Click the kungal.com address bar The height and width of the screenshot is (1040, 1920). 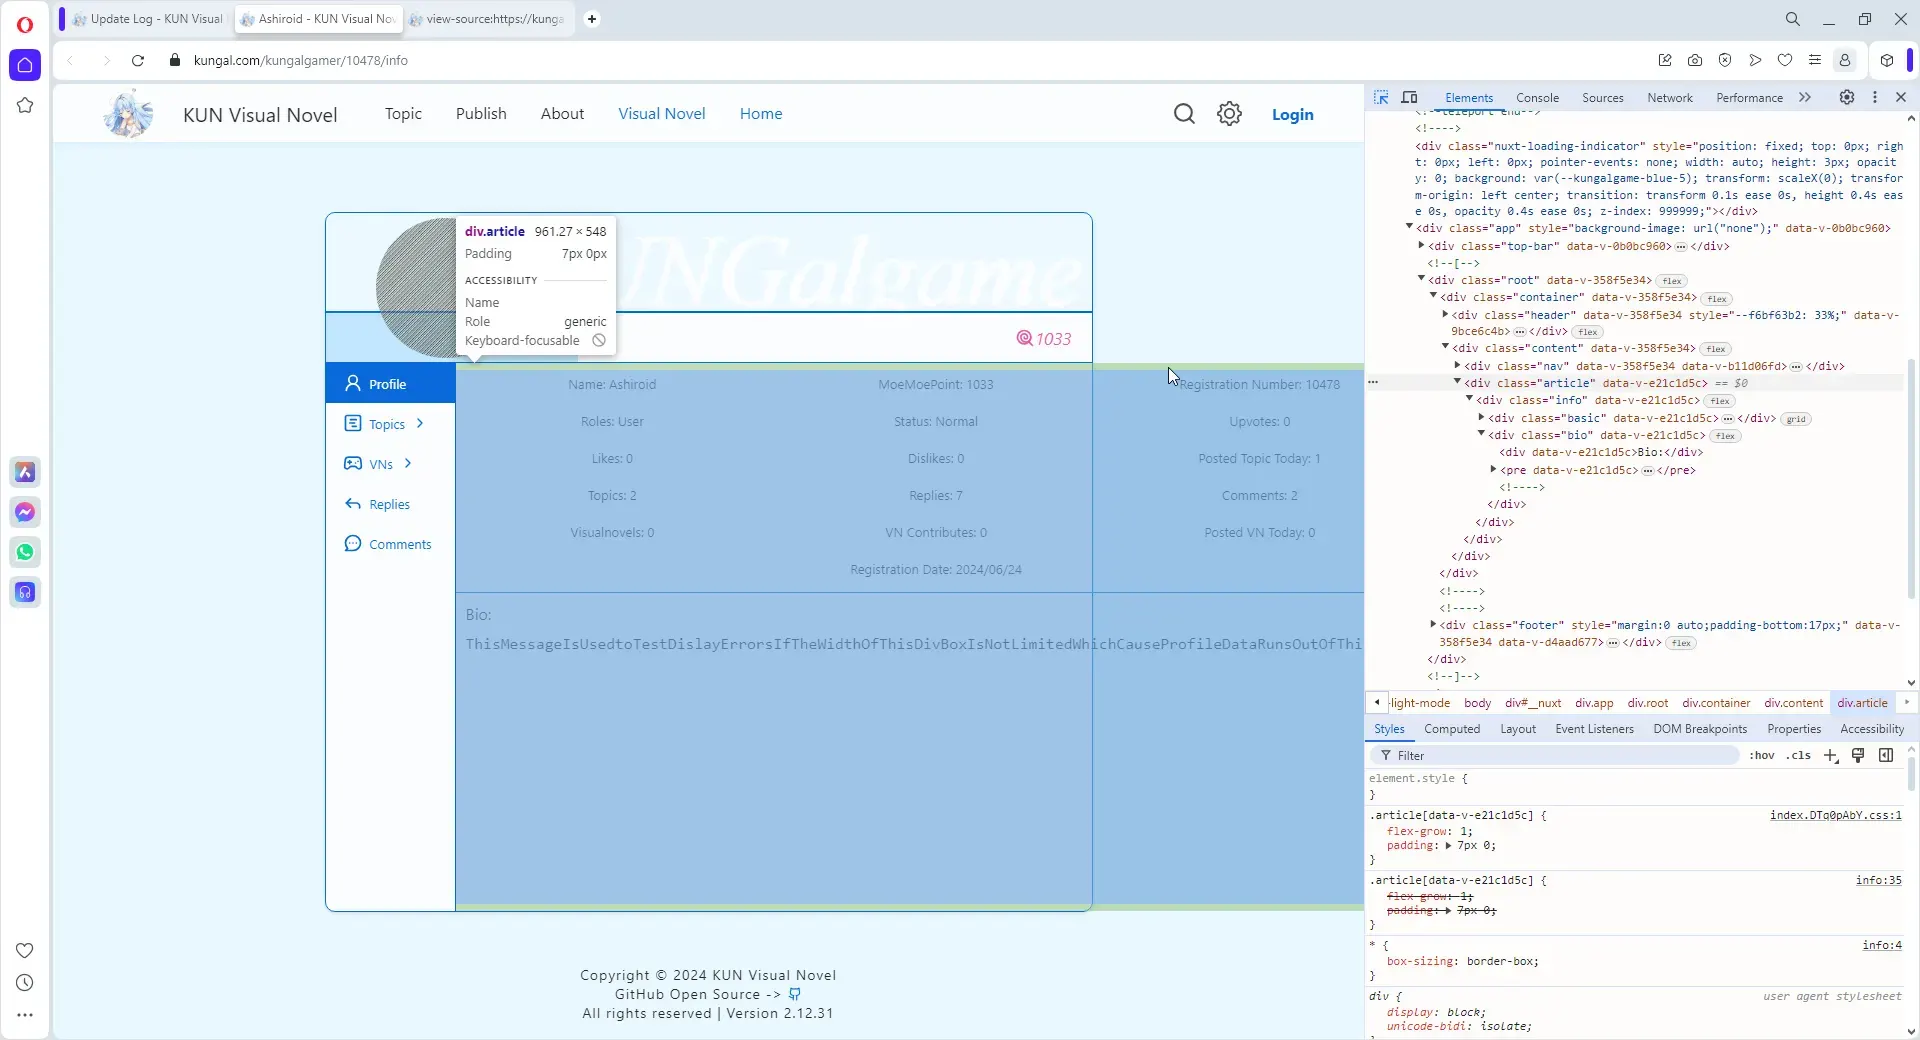pos(300,60)
